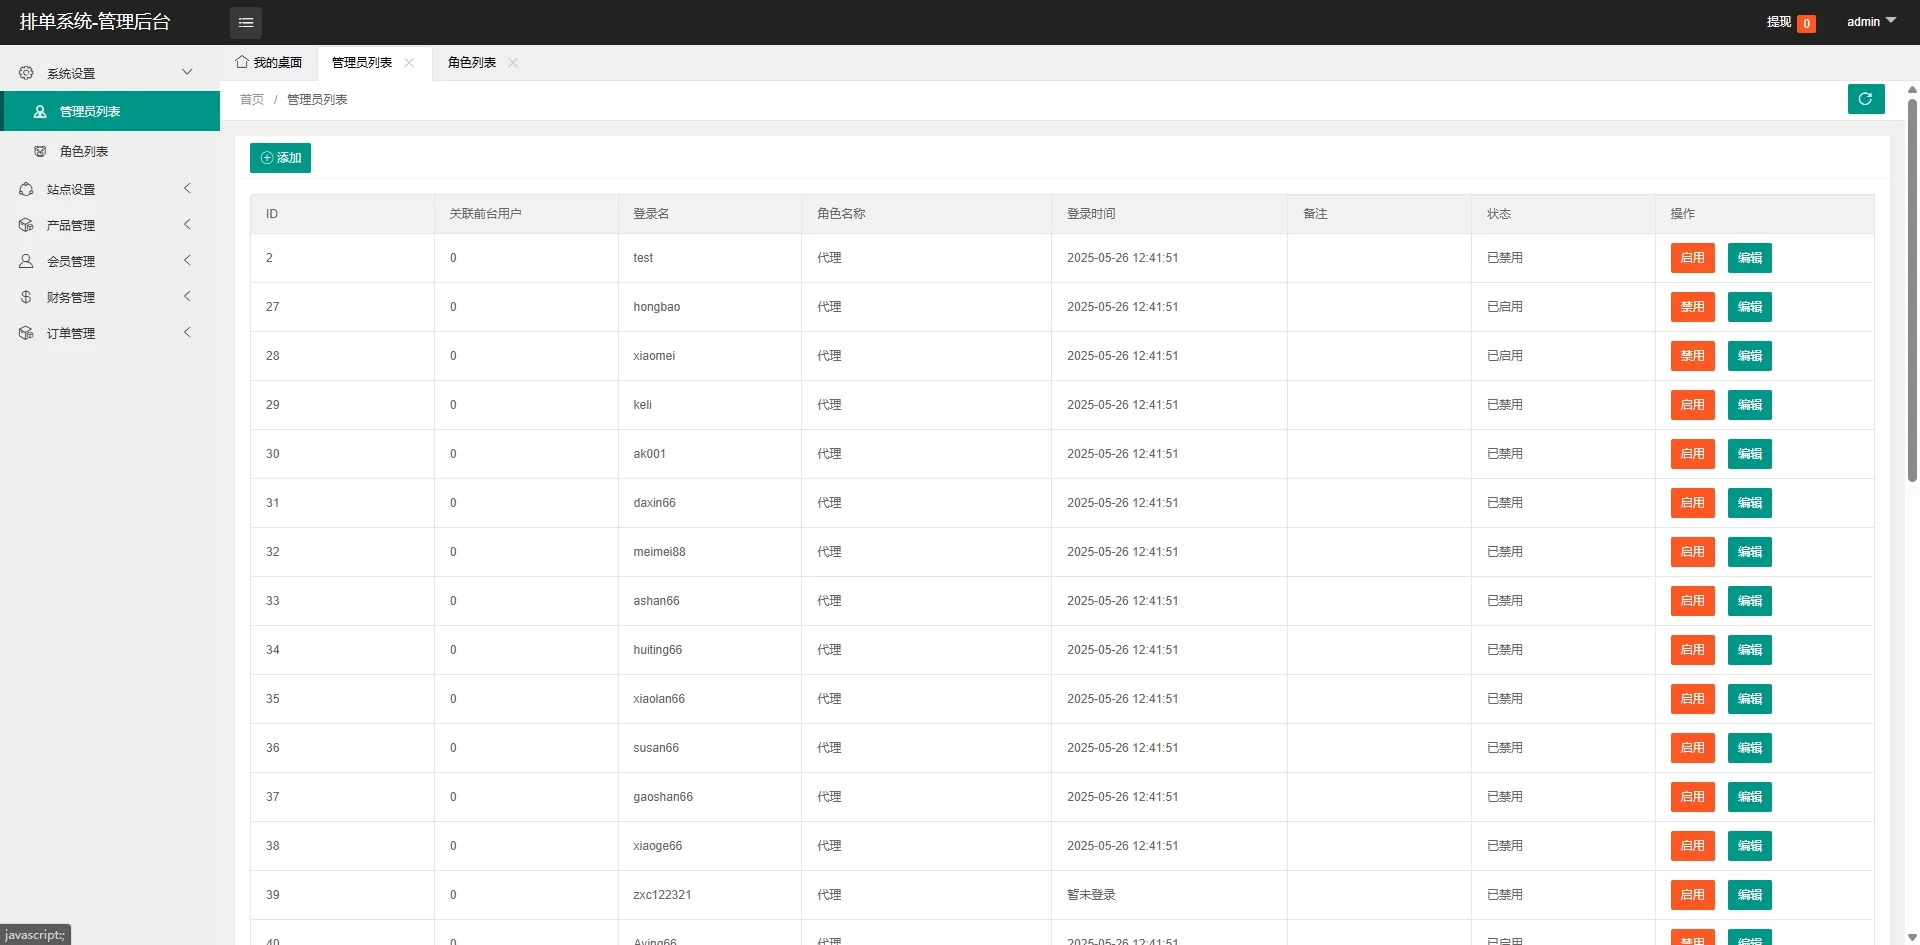
Task: Click the 产品管理 cube icon
Action: click(26, 225)
